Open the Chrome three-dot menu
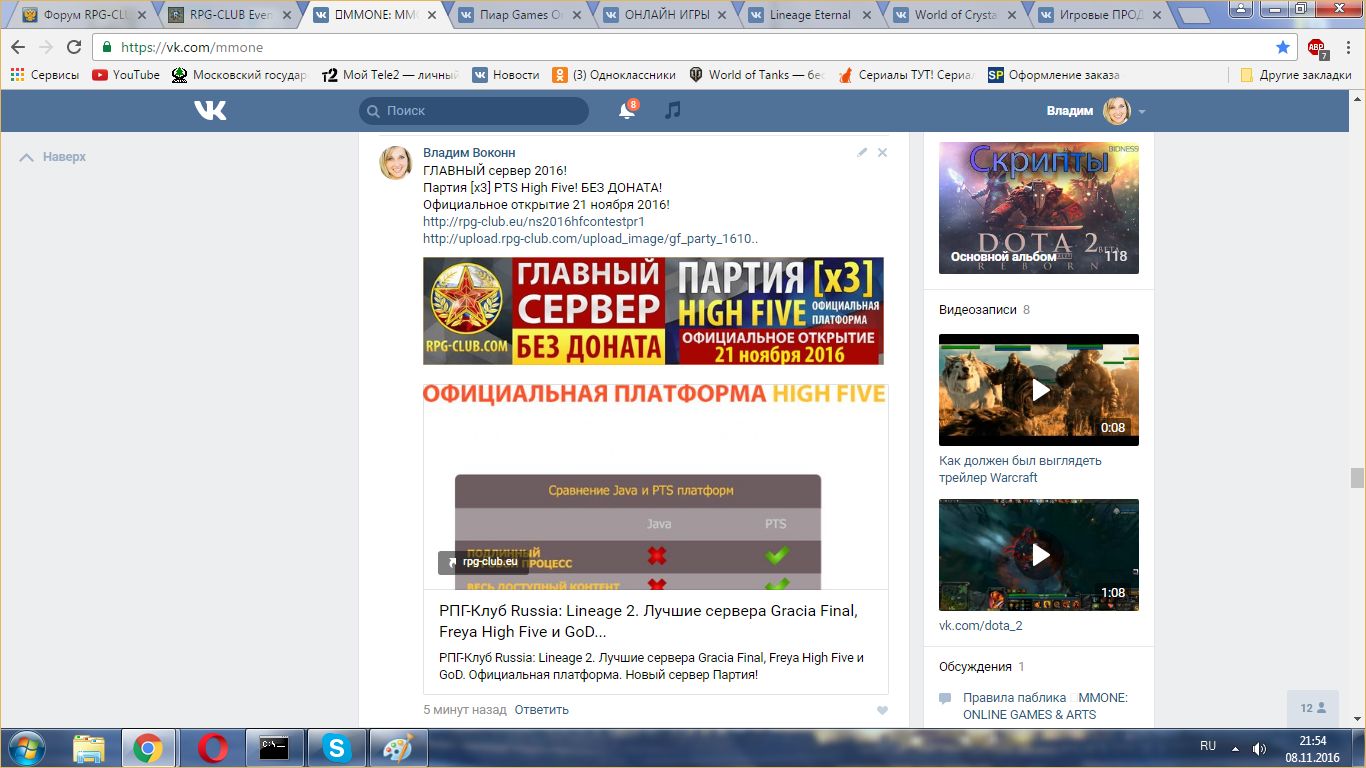 [x=1347, y=47]
